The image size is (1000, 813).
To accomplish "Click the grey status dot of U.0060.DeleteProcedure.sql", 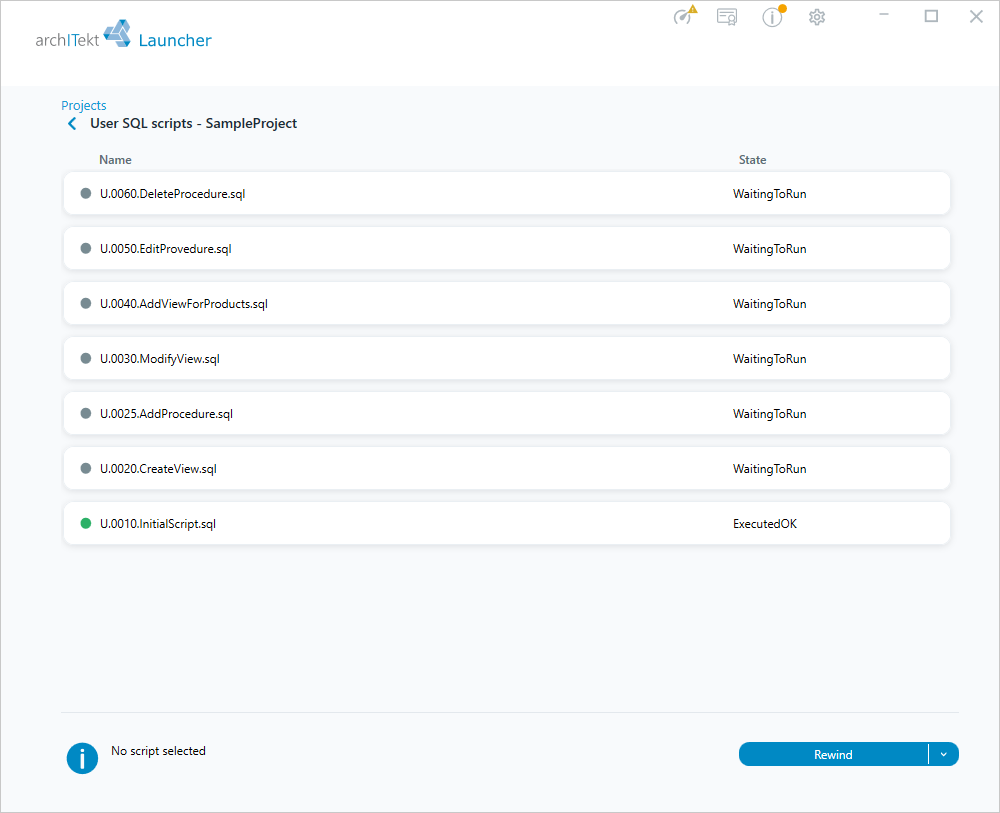I will pos(85,193).
